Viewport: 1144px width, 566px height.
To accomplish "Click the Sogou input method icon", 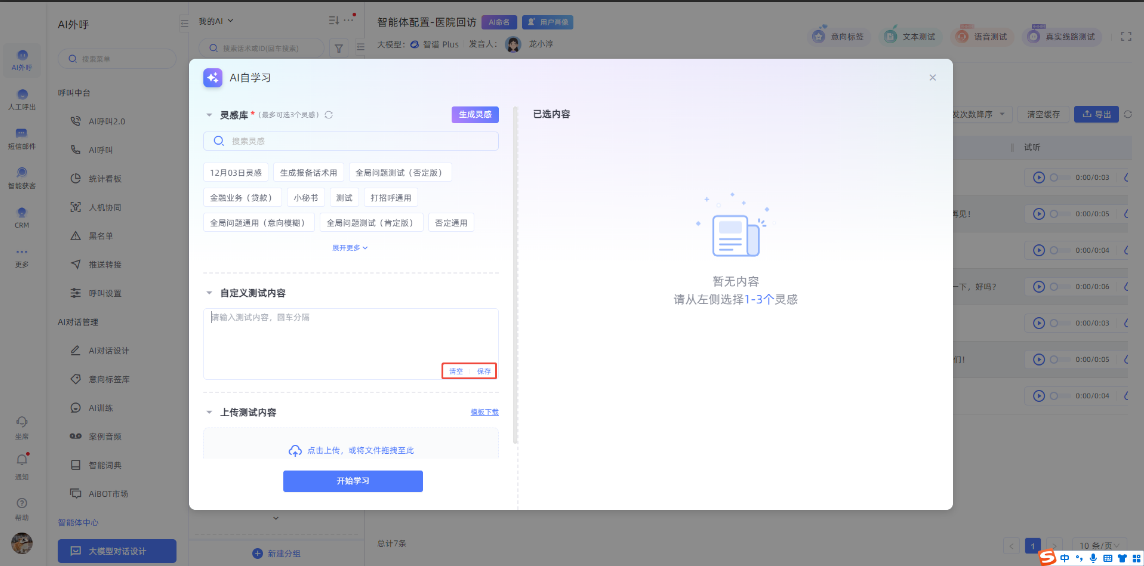I will (x=1047, y=557).
